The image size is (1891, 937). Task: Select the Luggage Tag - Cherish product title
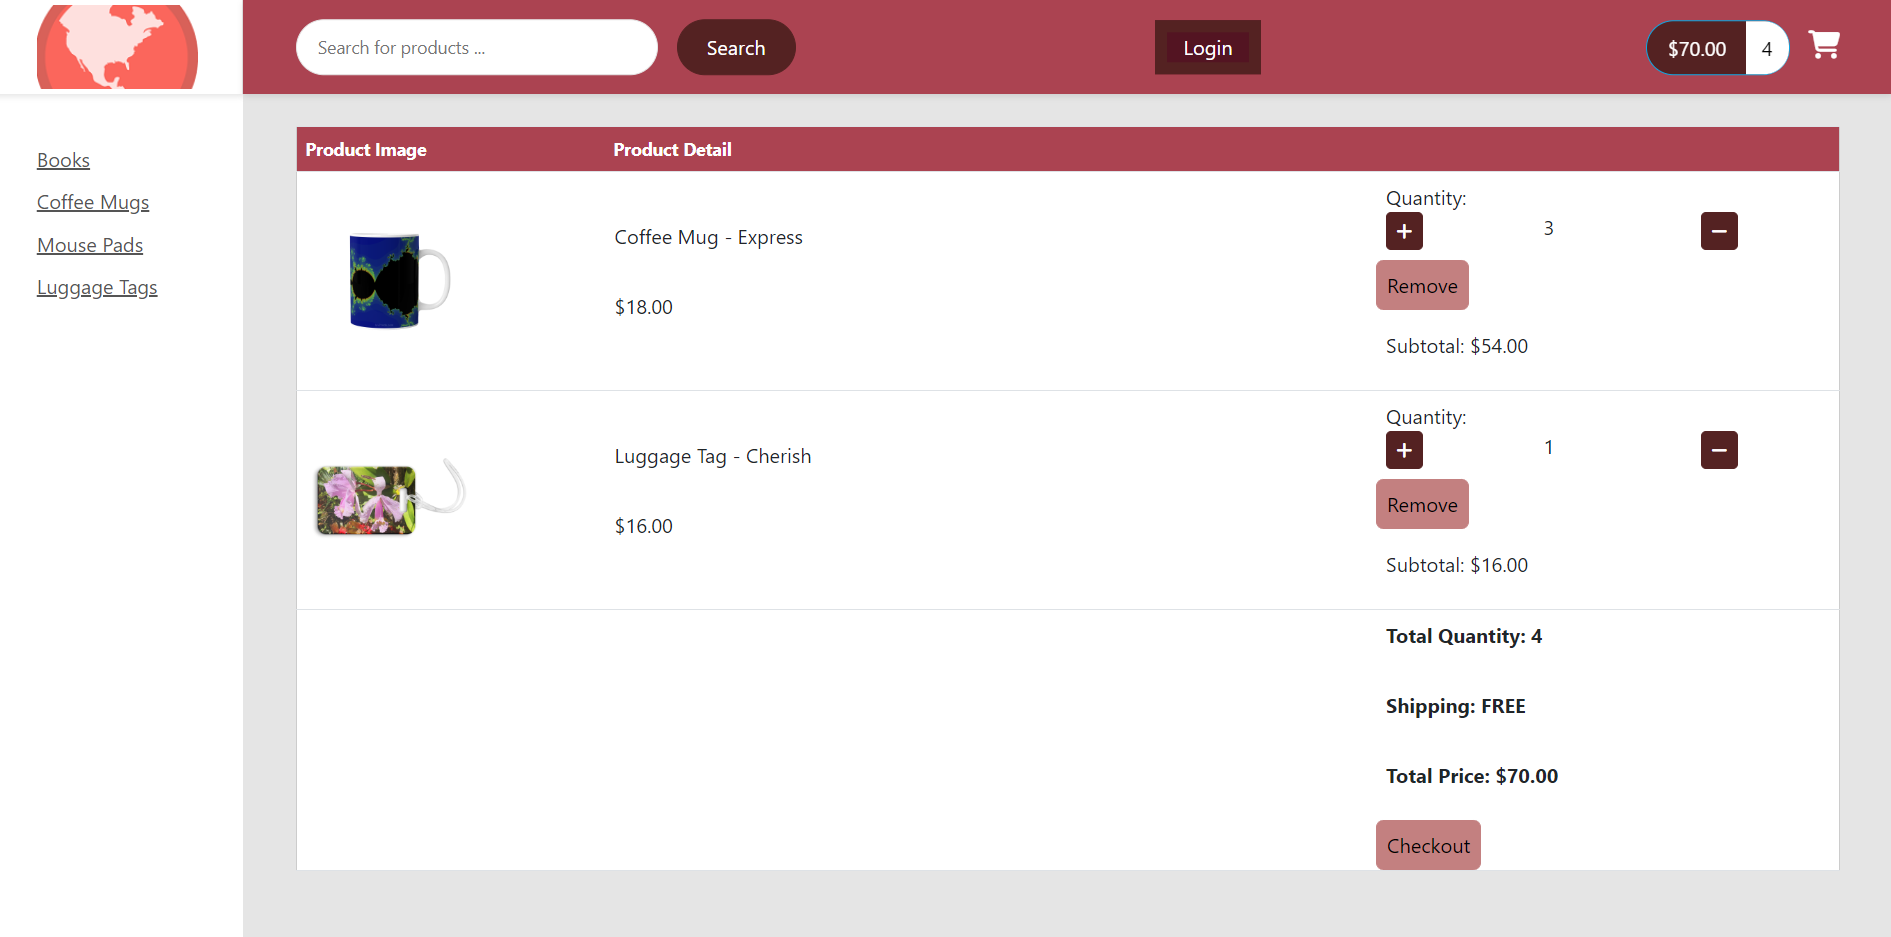point(712,456)
